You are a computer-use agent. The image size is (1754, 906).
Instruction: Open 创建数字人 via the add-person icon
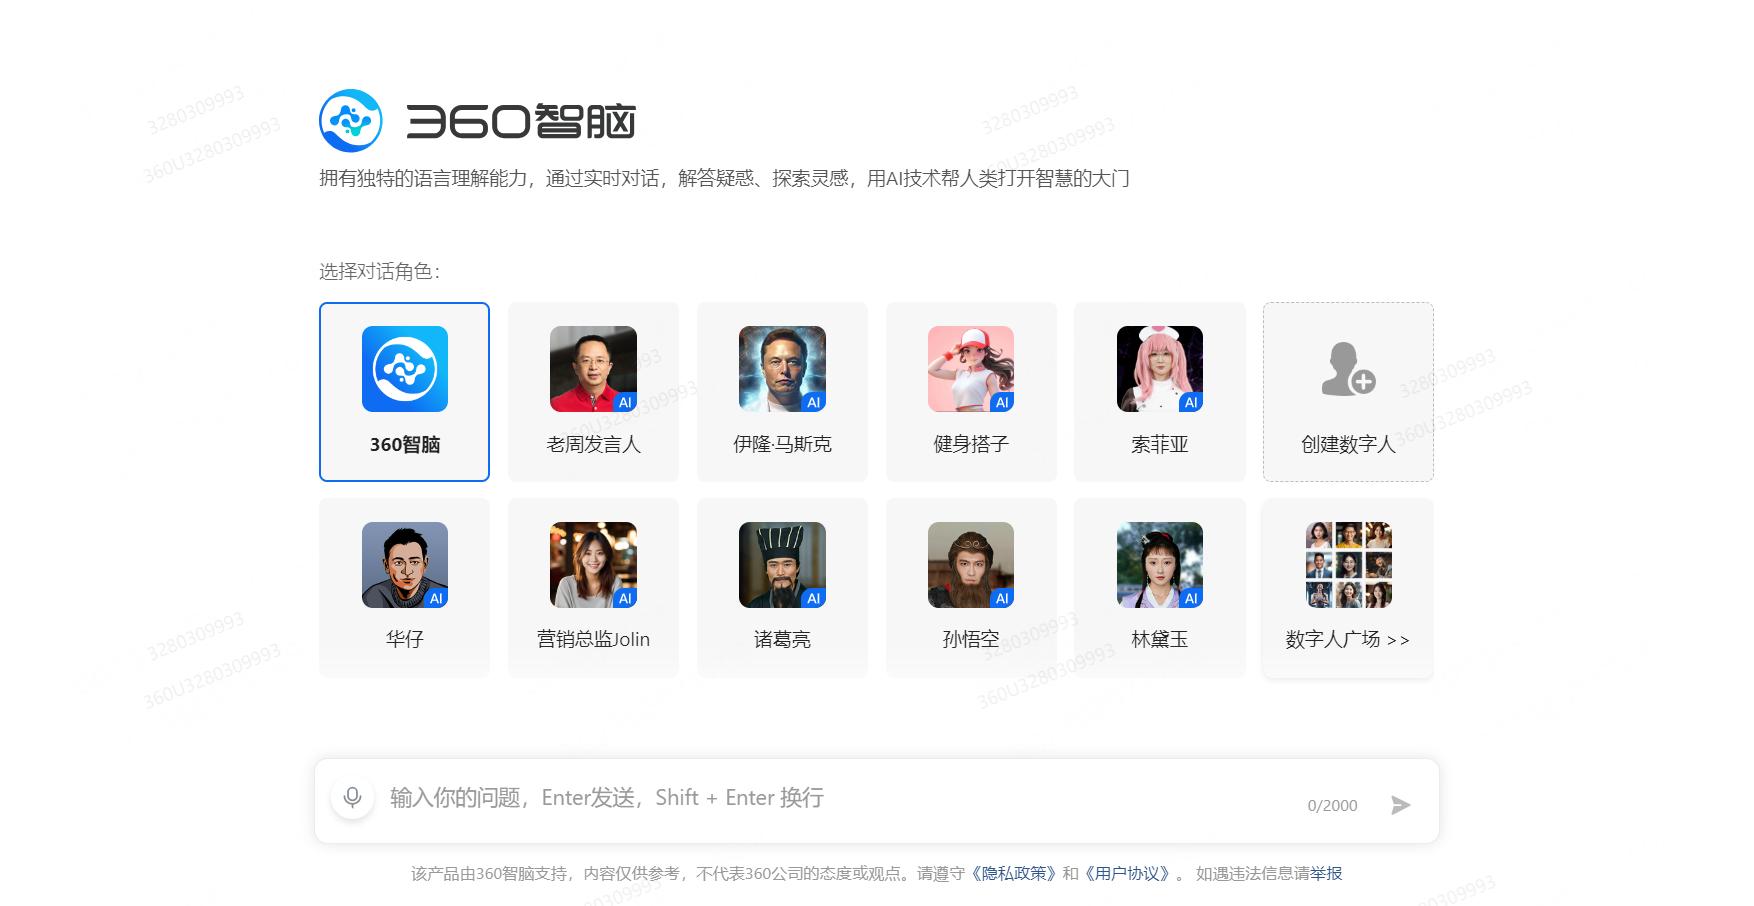(x=1347, y=377)
